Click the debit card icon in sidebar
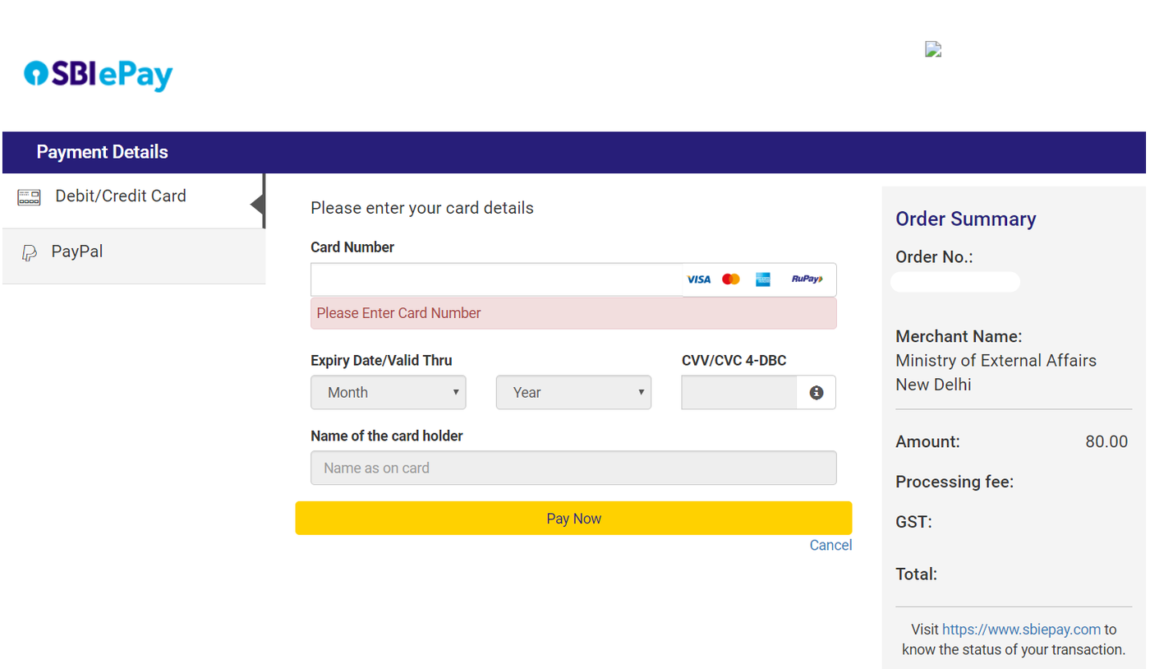Screen dimensions: 1150x669 pos(29,197)
